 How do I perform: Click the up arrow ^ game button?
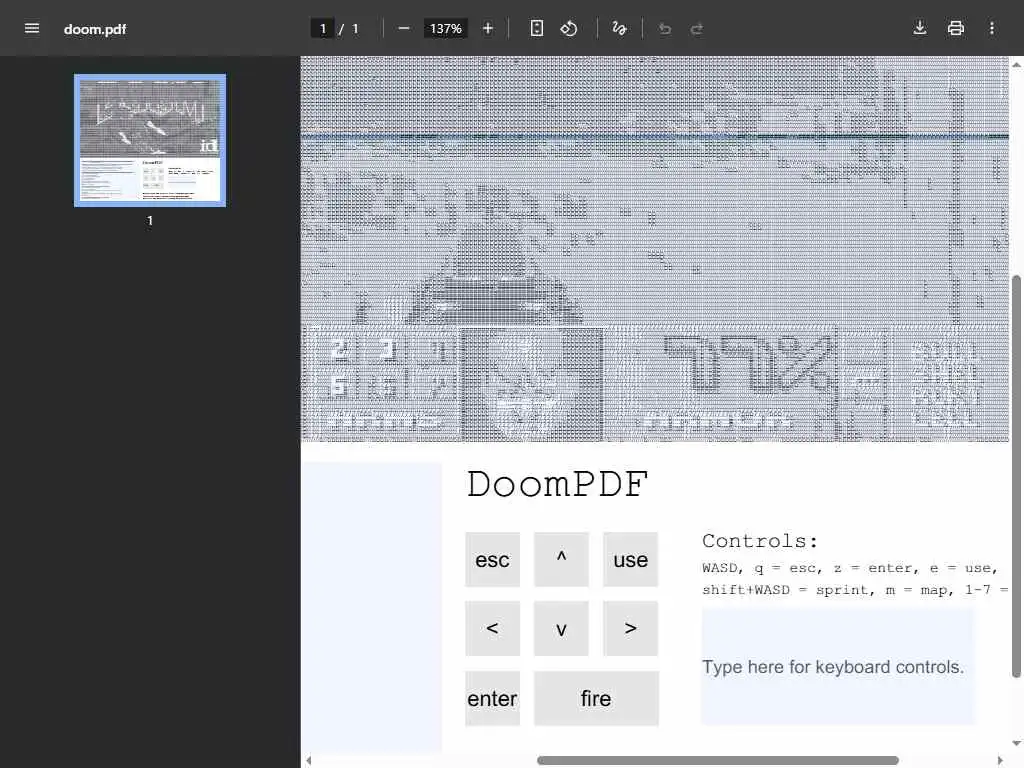pyautogui.click(x=561, y=559)
